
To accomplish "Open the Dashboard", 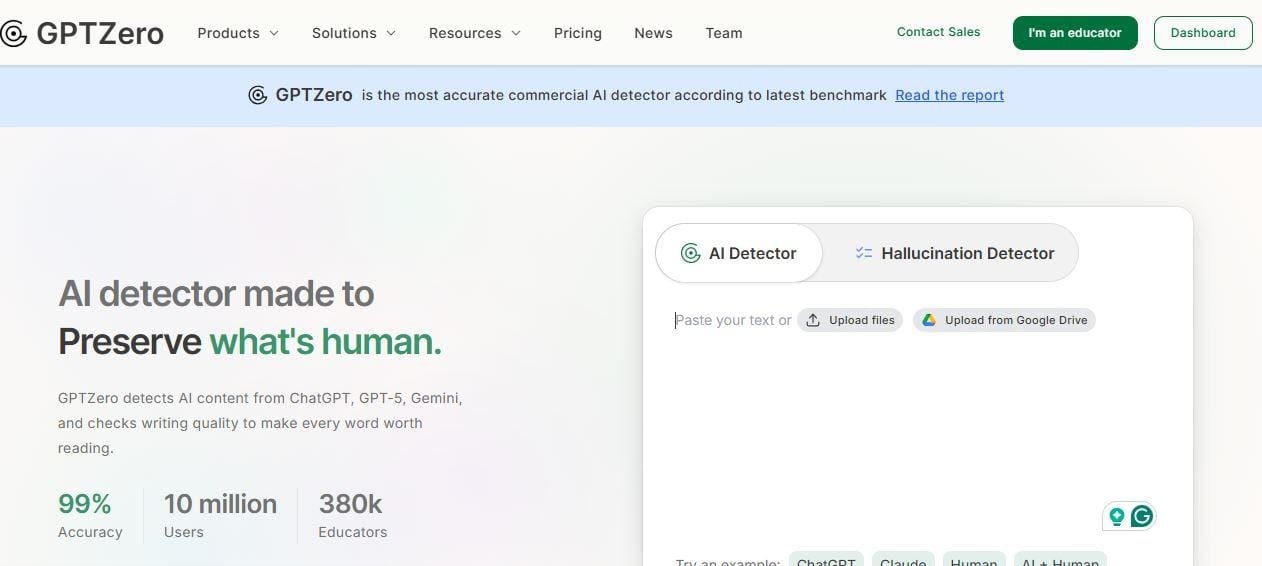I will coord(1203,33).
